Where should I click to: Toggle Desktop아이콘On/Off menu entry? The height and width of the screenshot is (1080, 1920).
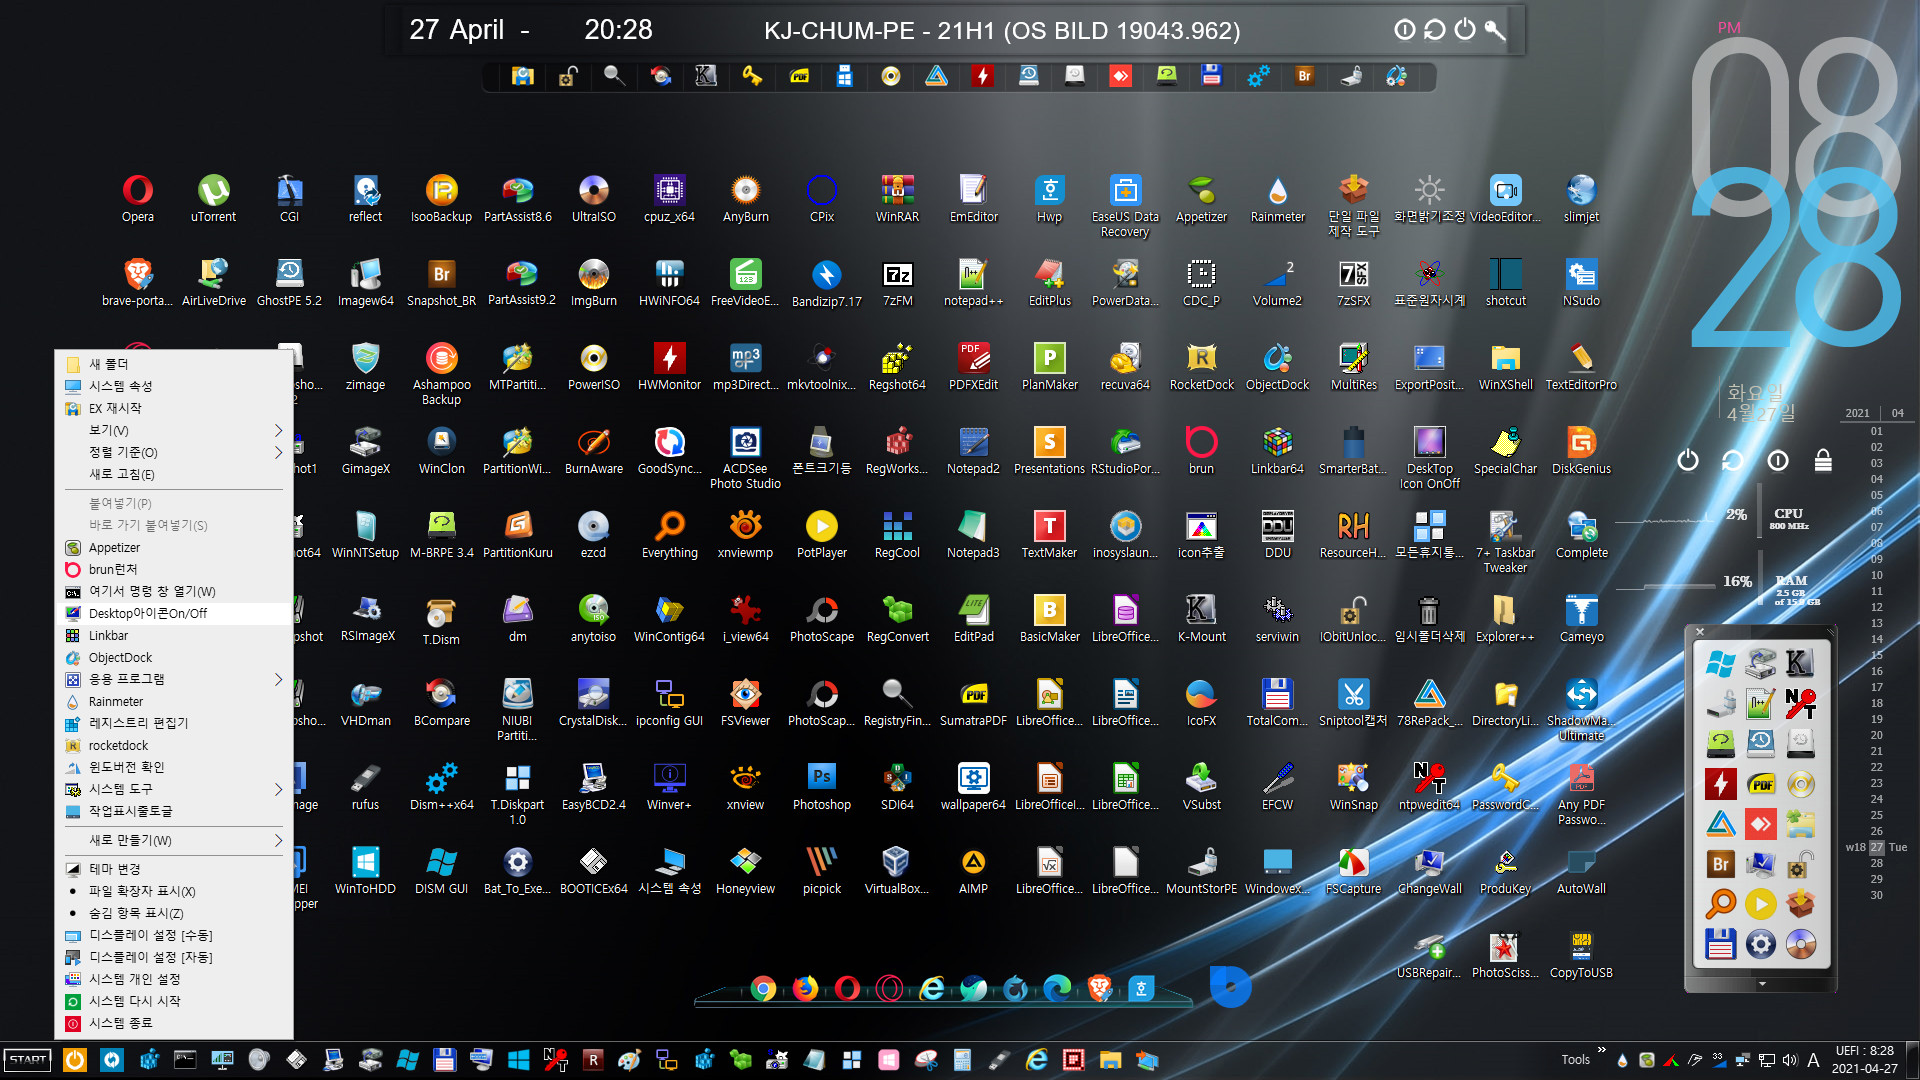(174, 613)
